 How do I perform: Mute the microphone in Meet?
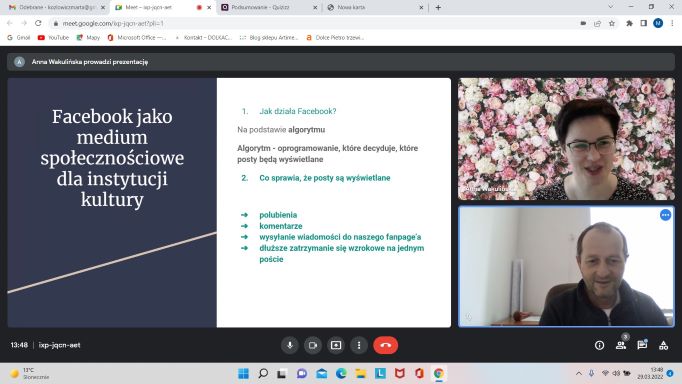(290, 345)
